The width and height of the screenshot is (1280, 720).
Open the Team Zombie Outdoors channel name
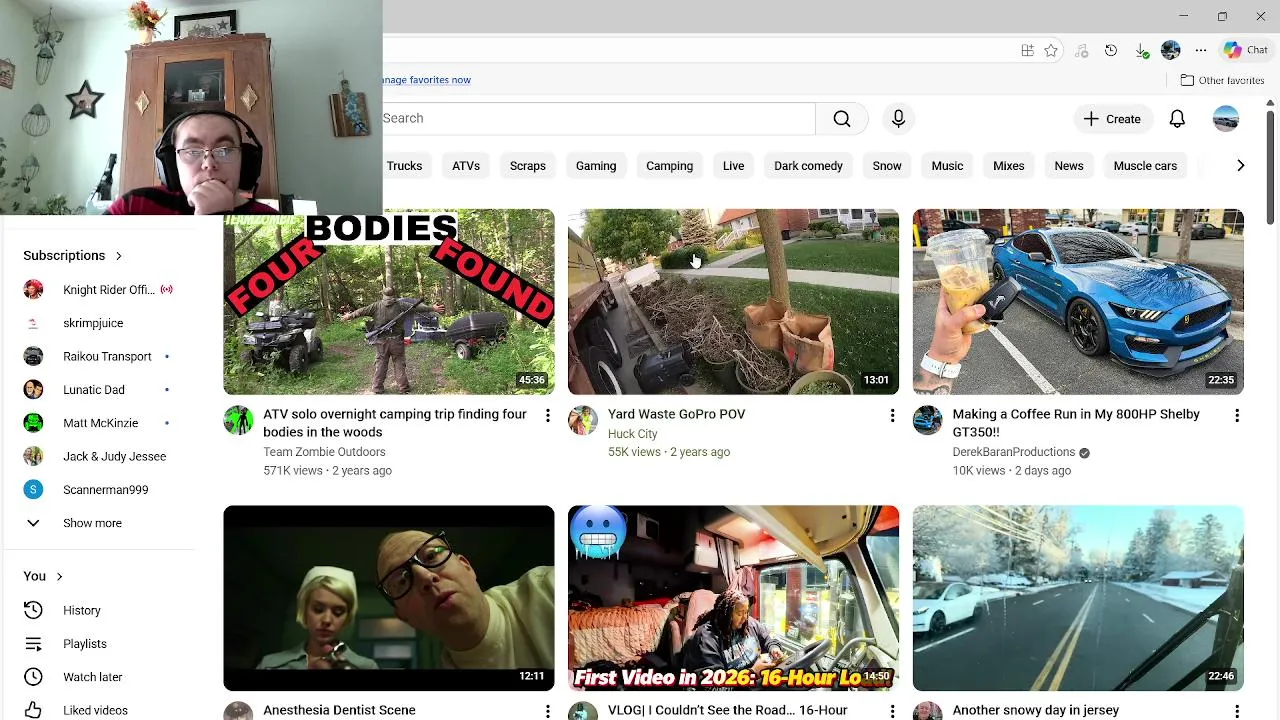point(324,452)
